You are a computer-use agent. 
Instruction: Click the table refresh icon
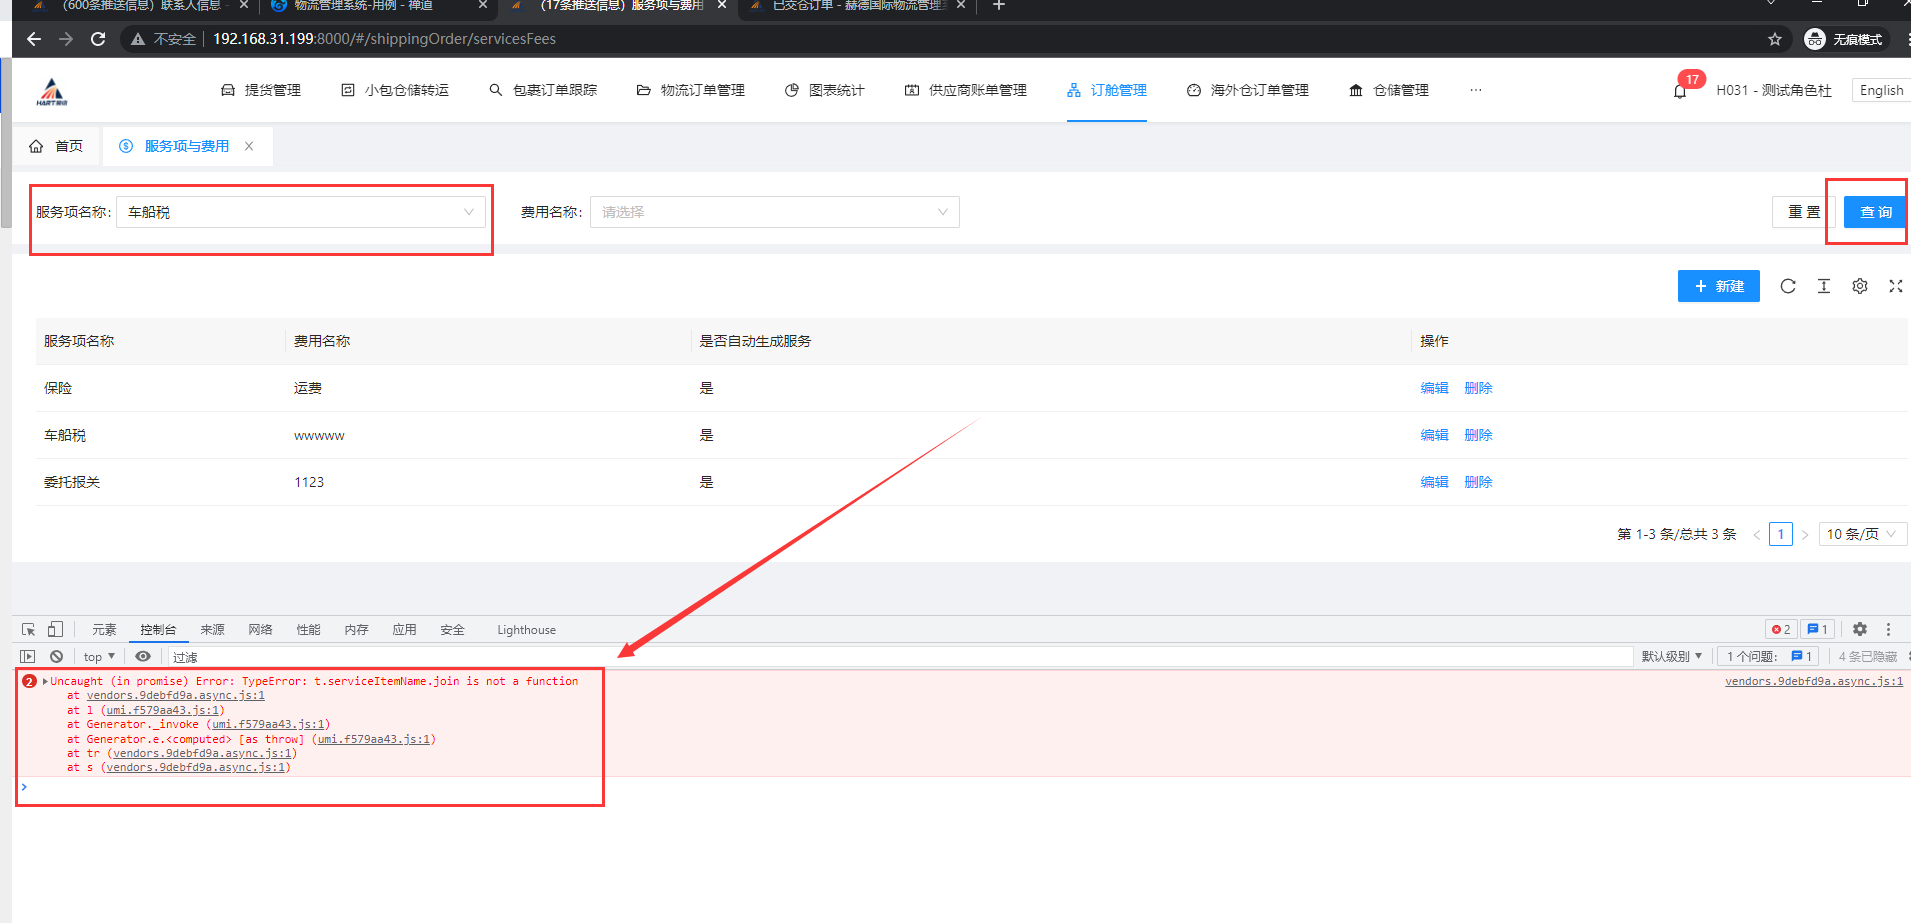tap(1788, 286)
